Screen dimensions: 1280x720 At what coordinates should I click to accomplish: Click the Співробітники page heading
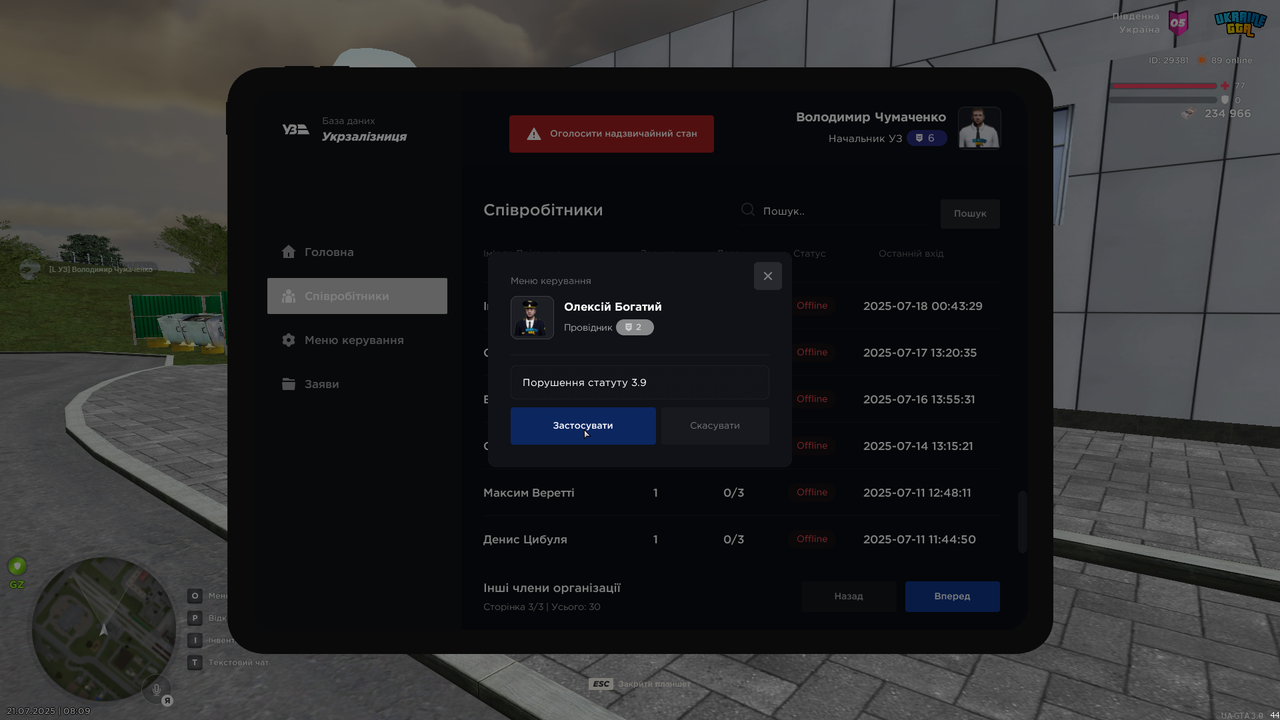[543, 210]
